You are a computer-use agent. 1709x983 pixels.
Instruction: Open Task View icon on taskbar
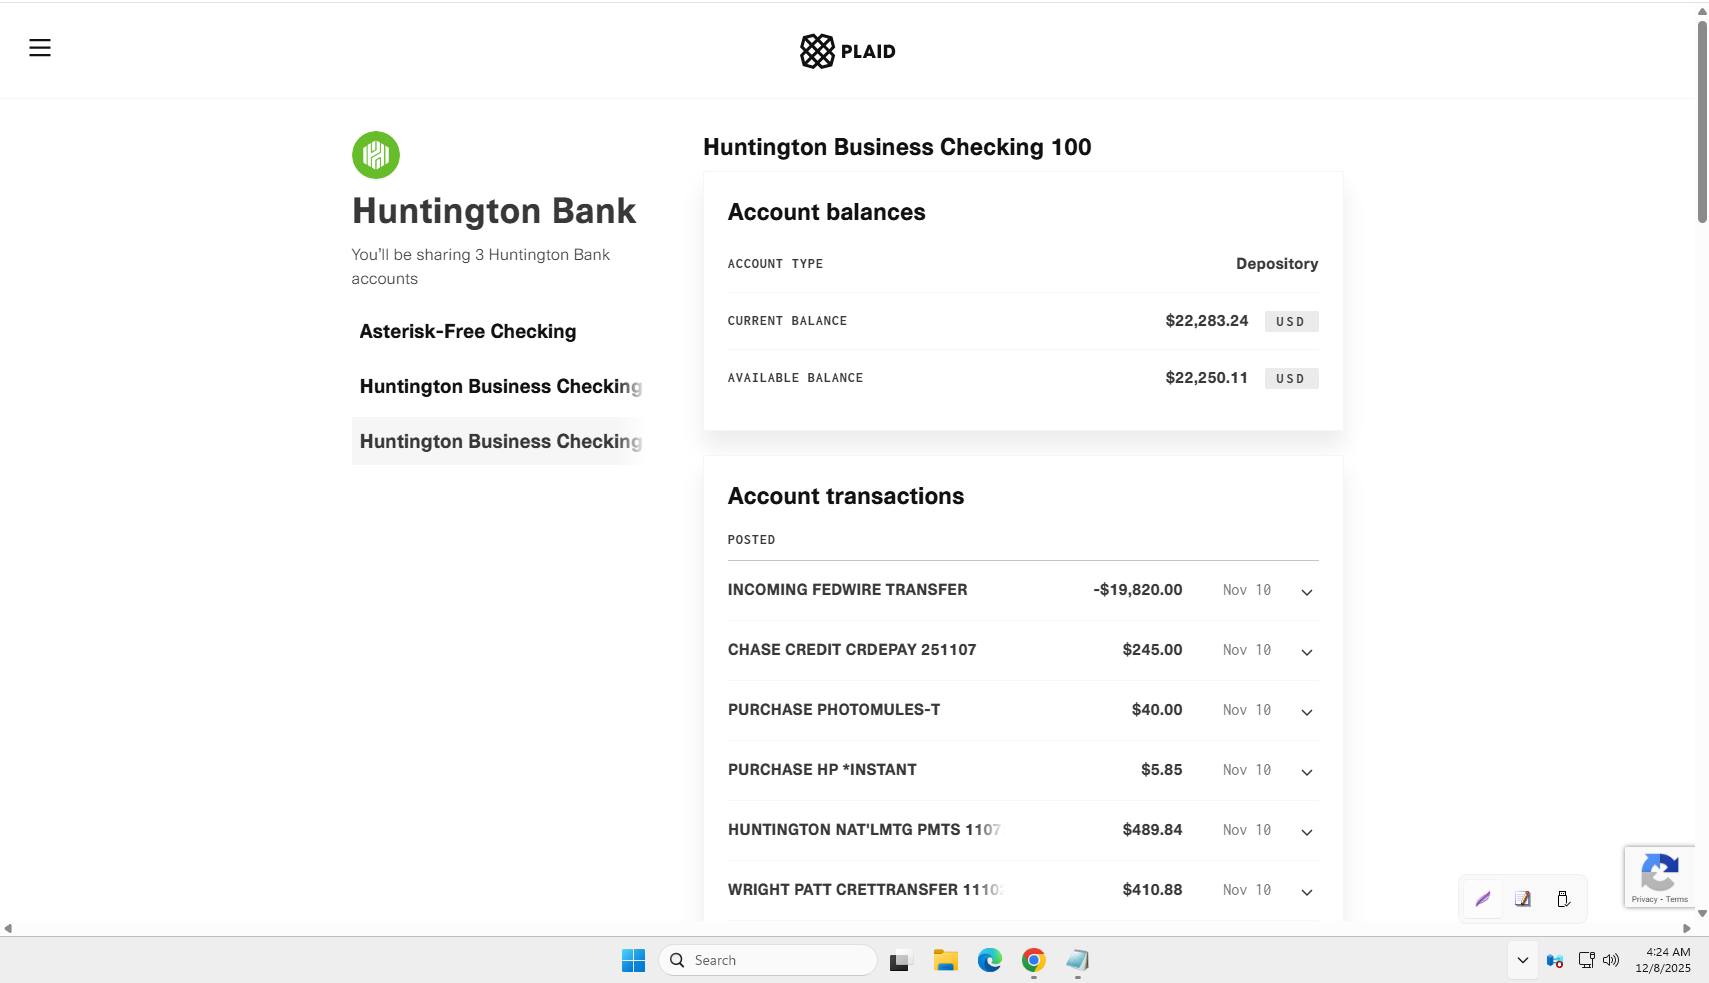tap(901, 960)
